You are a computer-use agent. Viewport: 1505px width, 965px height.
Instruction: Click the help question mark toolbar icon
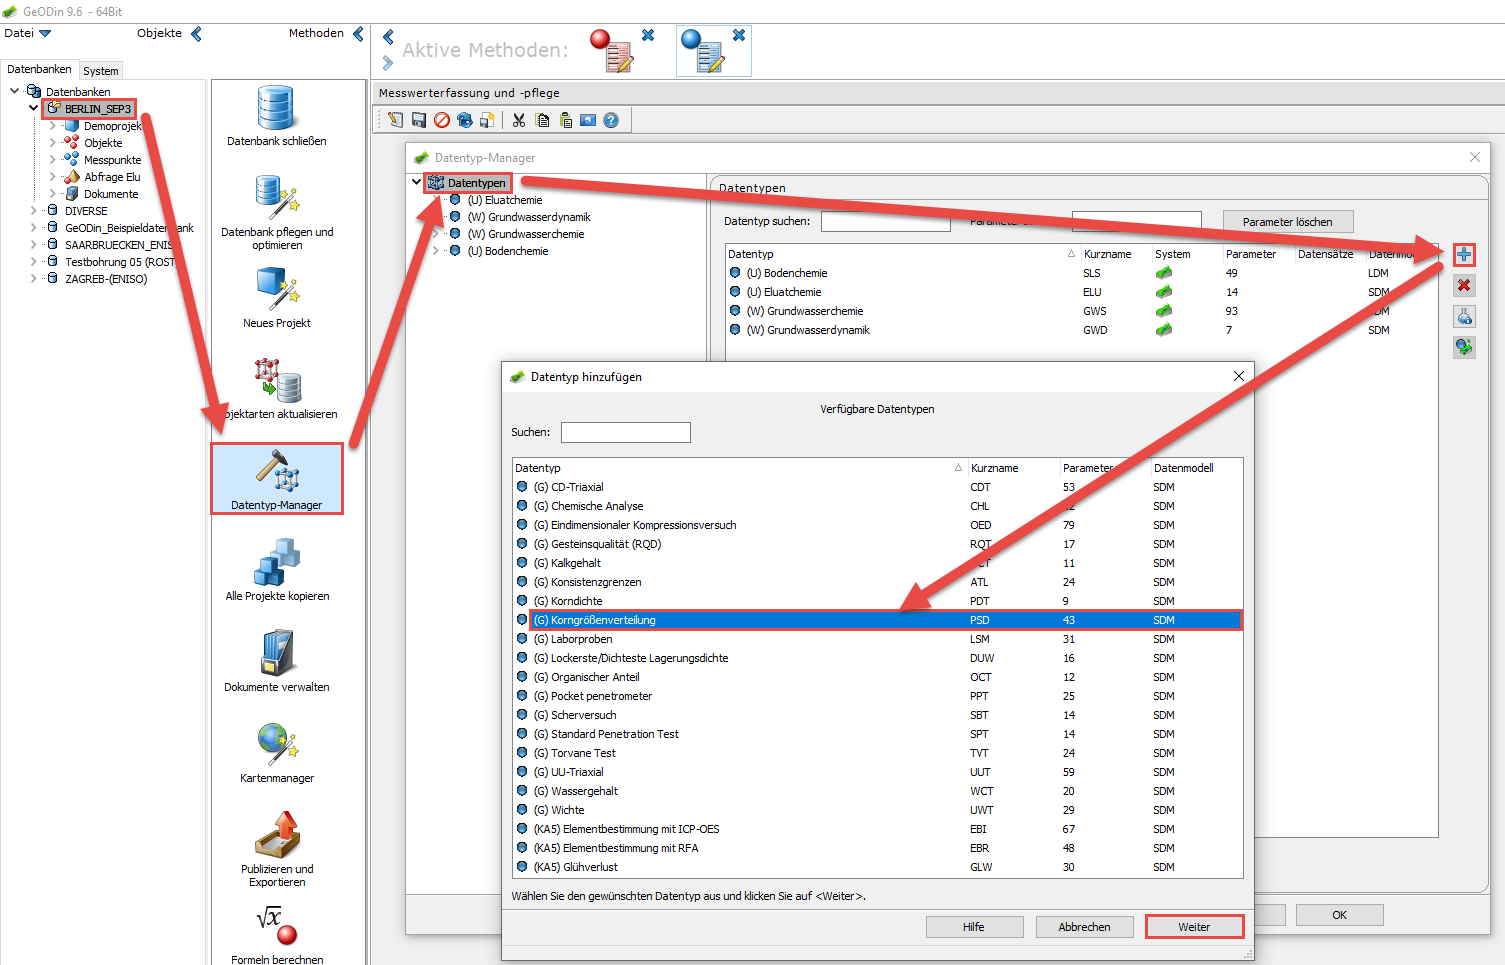pyautogui.click(x=611, y=120)
